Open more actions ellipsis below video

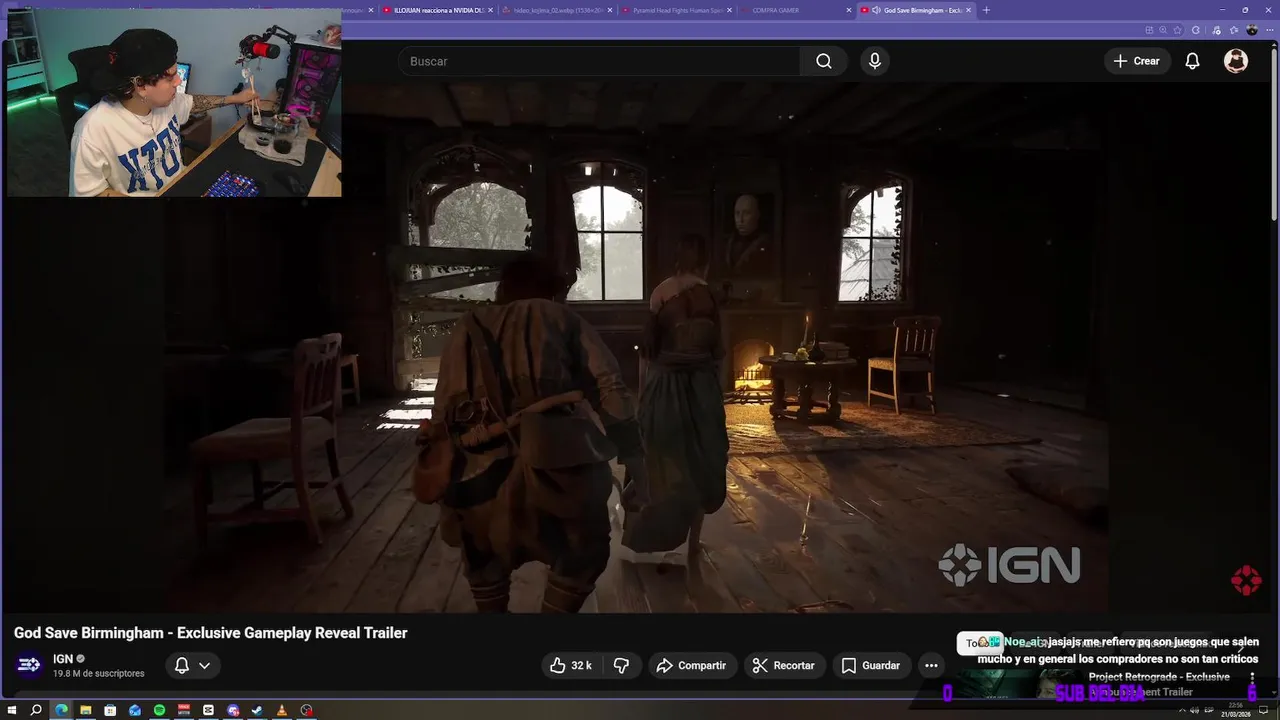coord(931,665)
